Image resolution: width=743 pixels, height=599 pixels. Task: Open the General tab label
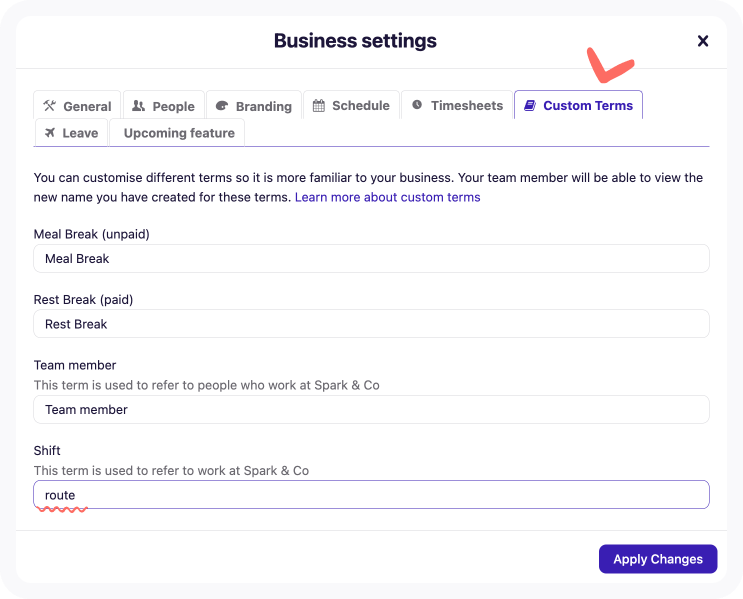[x=87, y=106]
